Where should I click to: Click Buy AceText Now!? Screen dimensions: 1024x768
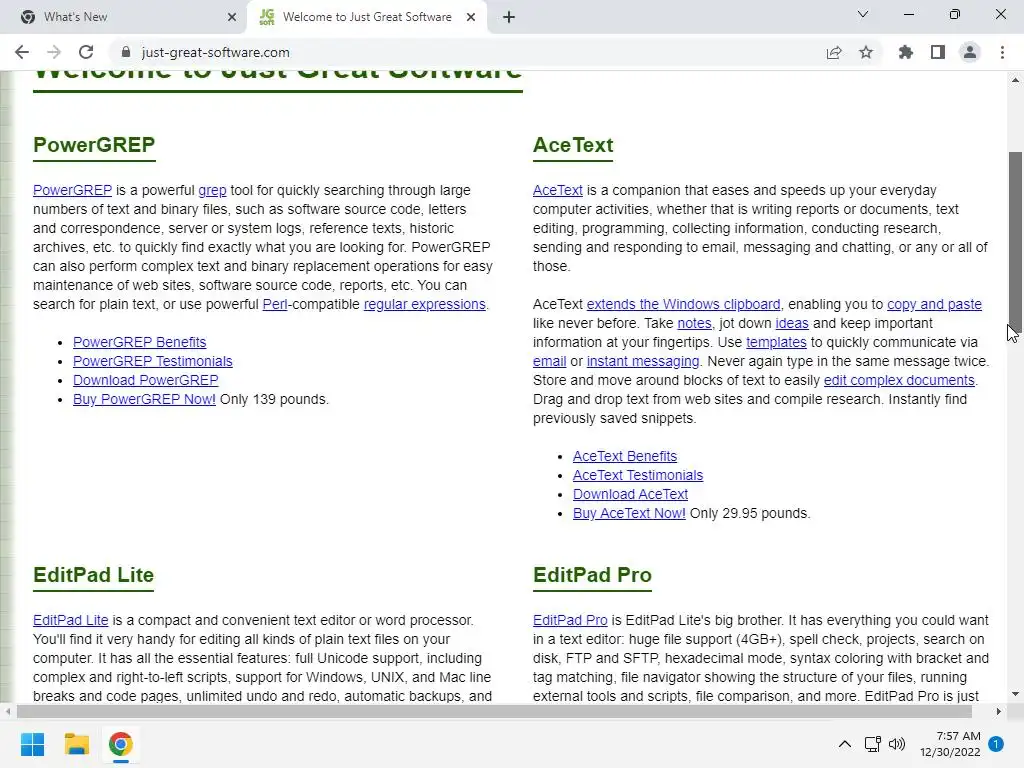(629, 513)
